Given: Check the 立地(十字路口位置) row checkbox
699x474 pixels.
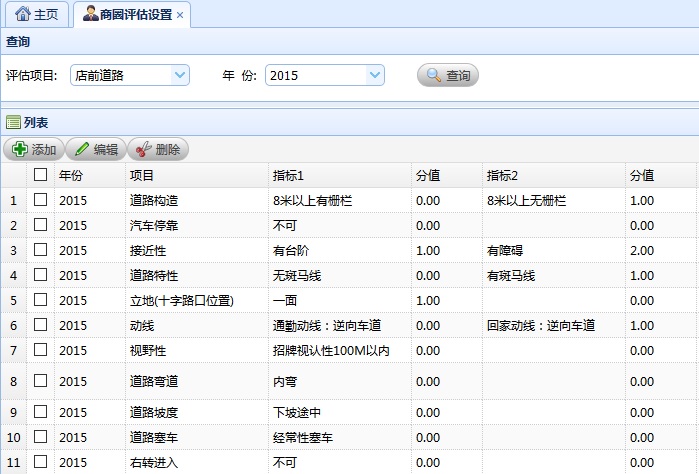Looking at the screenshot, I should (41, 299).
